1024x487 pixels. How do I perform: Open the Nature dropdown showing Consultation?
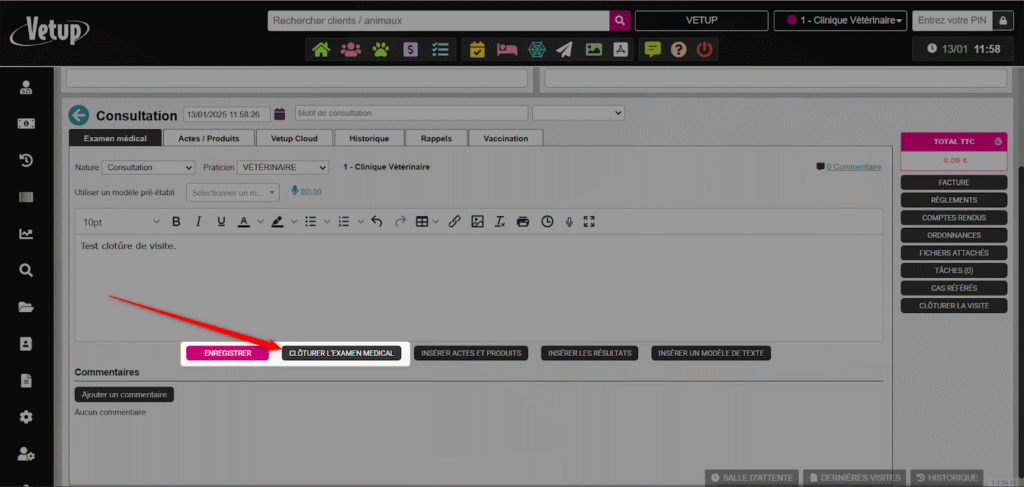click(x=148, y=167)
